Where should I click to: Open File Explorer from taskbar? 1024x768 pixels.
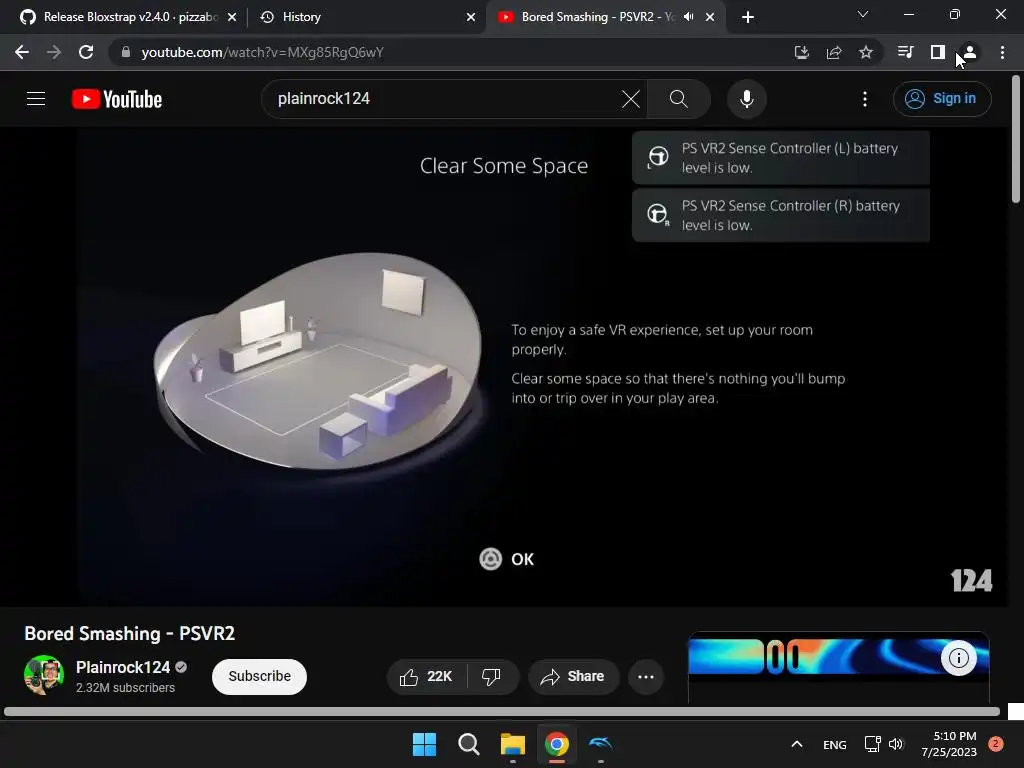[x=513, y=744]
